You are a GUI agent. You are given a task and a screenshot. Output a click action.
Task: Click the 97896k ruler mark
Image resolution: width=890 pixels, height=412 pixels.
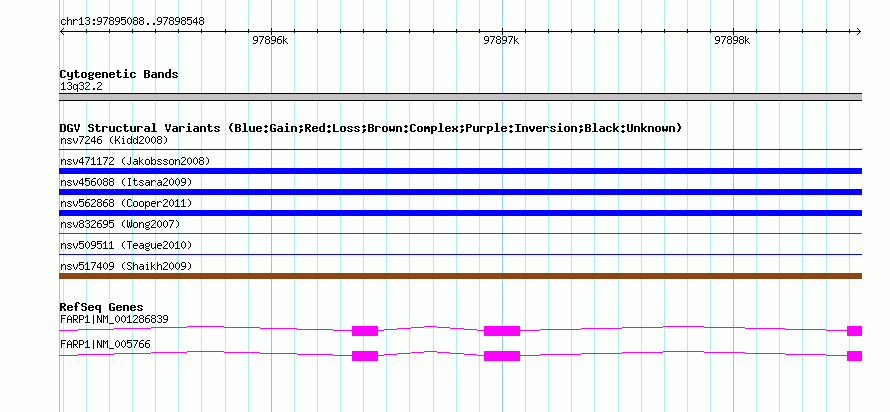(271, 40)
